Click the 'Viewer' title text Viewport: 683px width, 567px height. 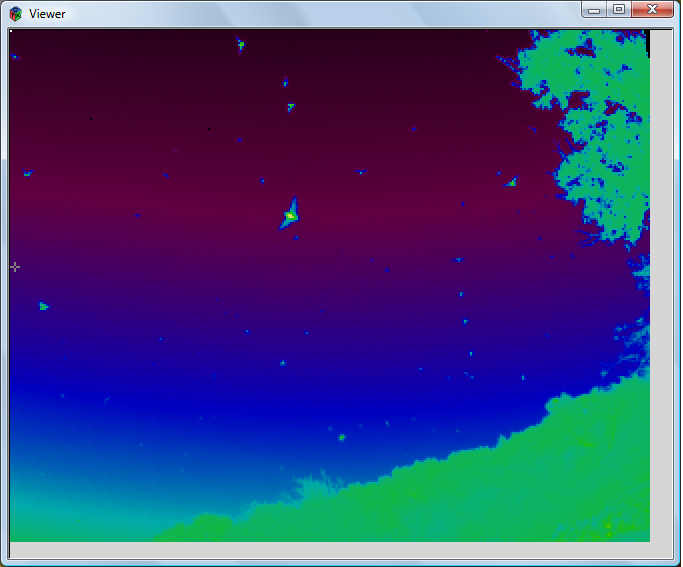[47, 14]
